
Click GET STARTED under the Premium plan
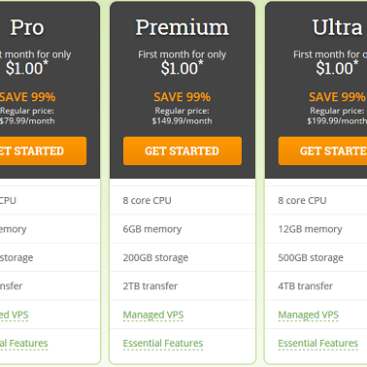(x=182, y=151)
